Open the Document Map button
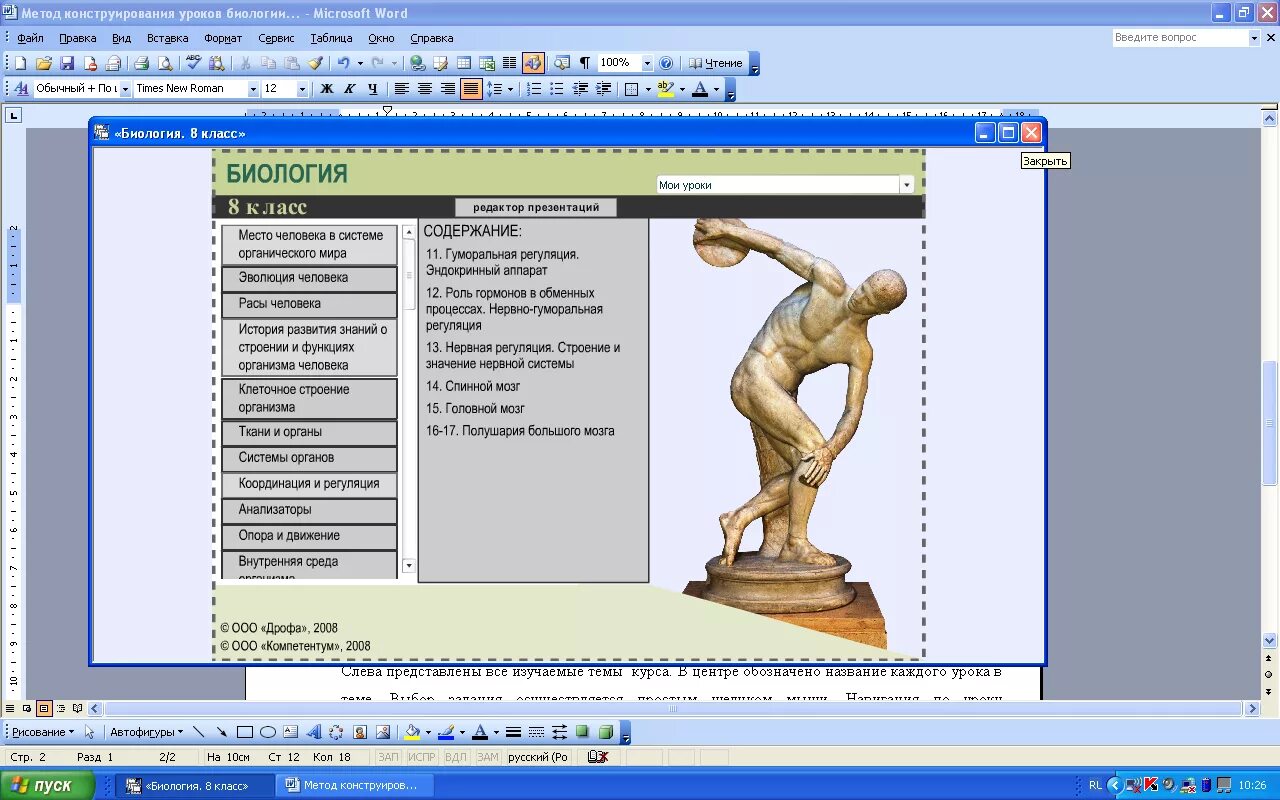This screenshot has height=800, width=1280. click(x=561, y=63)
